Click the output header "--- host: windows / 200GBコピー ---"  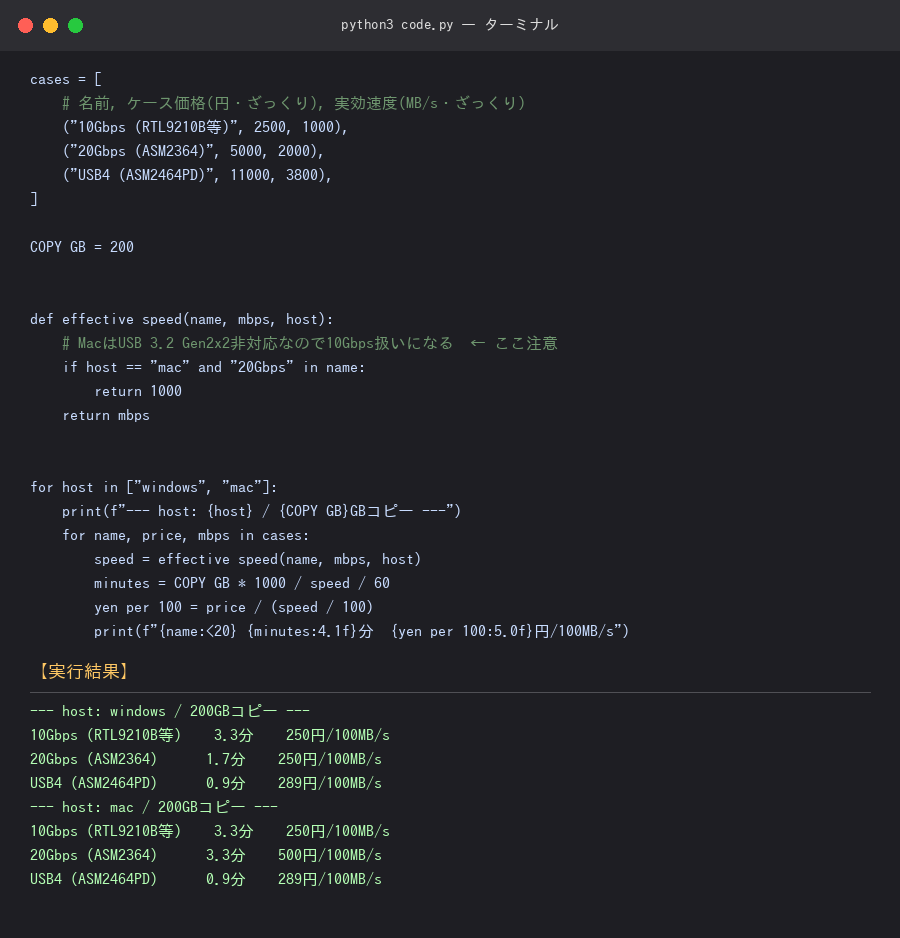click(170, 711)
